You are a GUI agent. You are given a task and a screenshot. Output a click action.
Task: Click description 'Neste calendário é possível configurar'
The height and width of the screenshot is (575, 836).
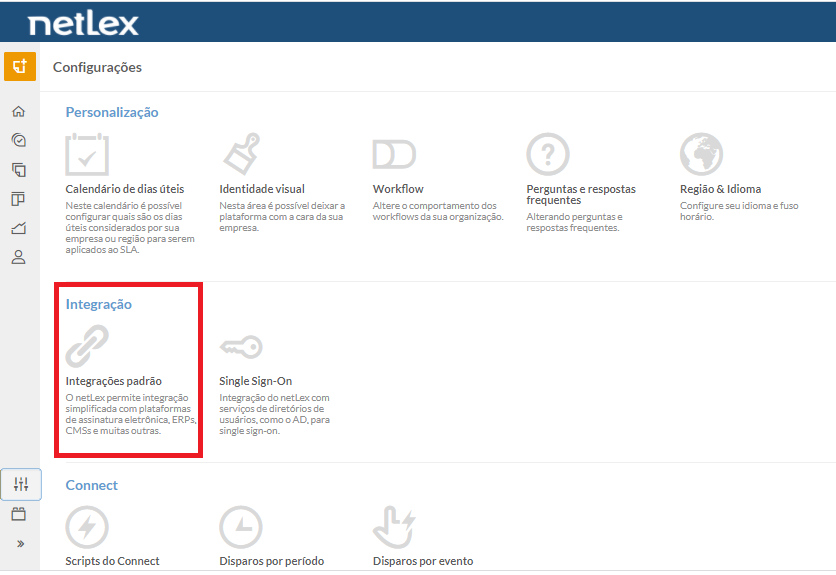[130, 228]
